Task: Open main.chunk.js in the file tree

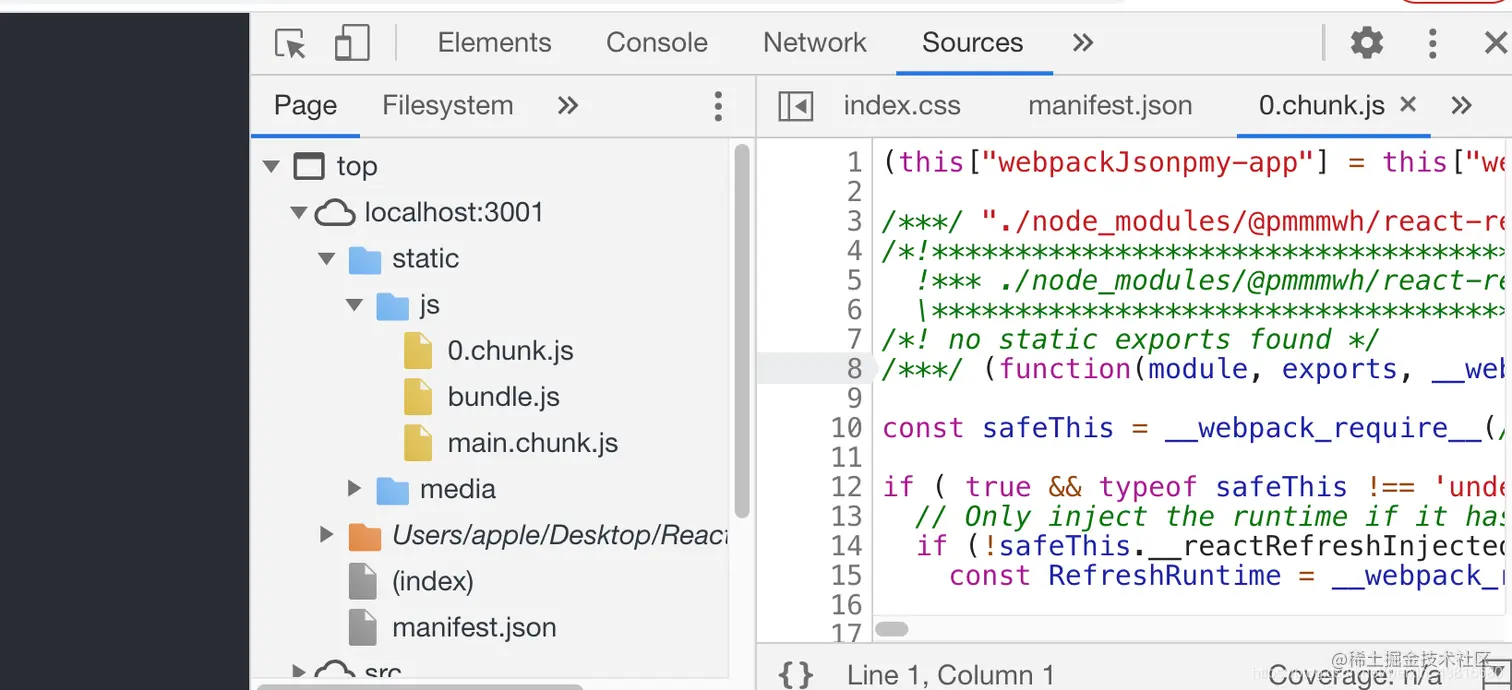Action: point(533,443)
